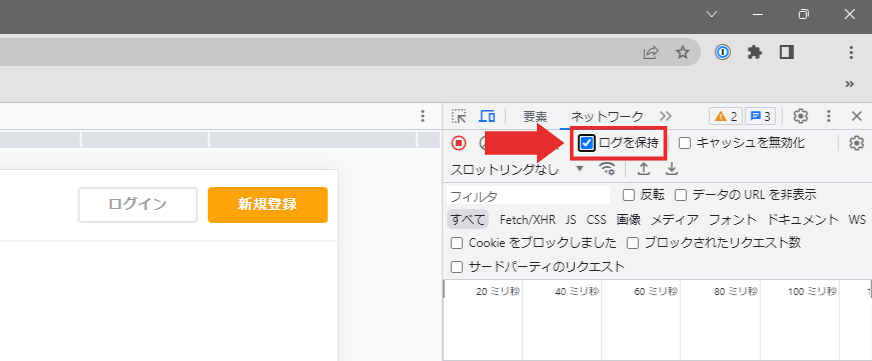The image size is (872, 361).
Task: Open the スロットリングなし throttling dropdown
Action: [517, 169]
